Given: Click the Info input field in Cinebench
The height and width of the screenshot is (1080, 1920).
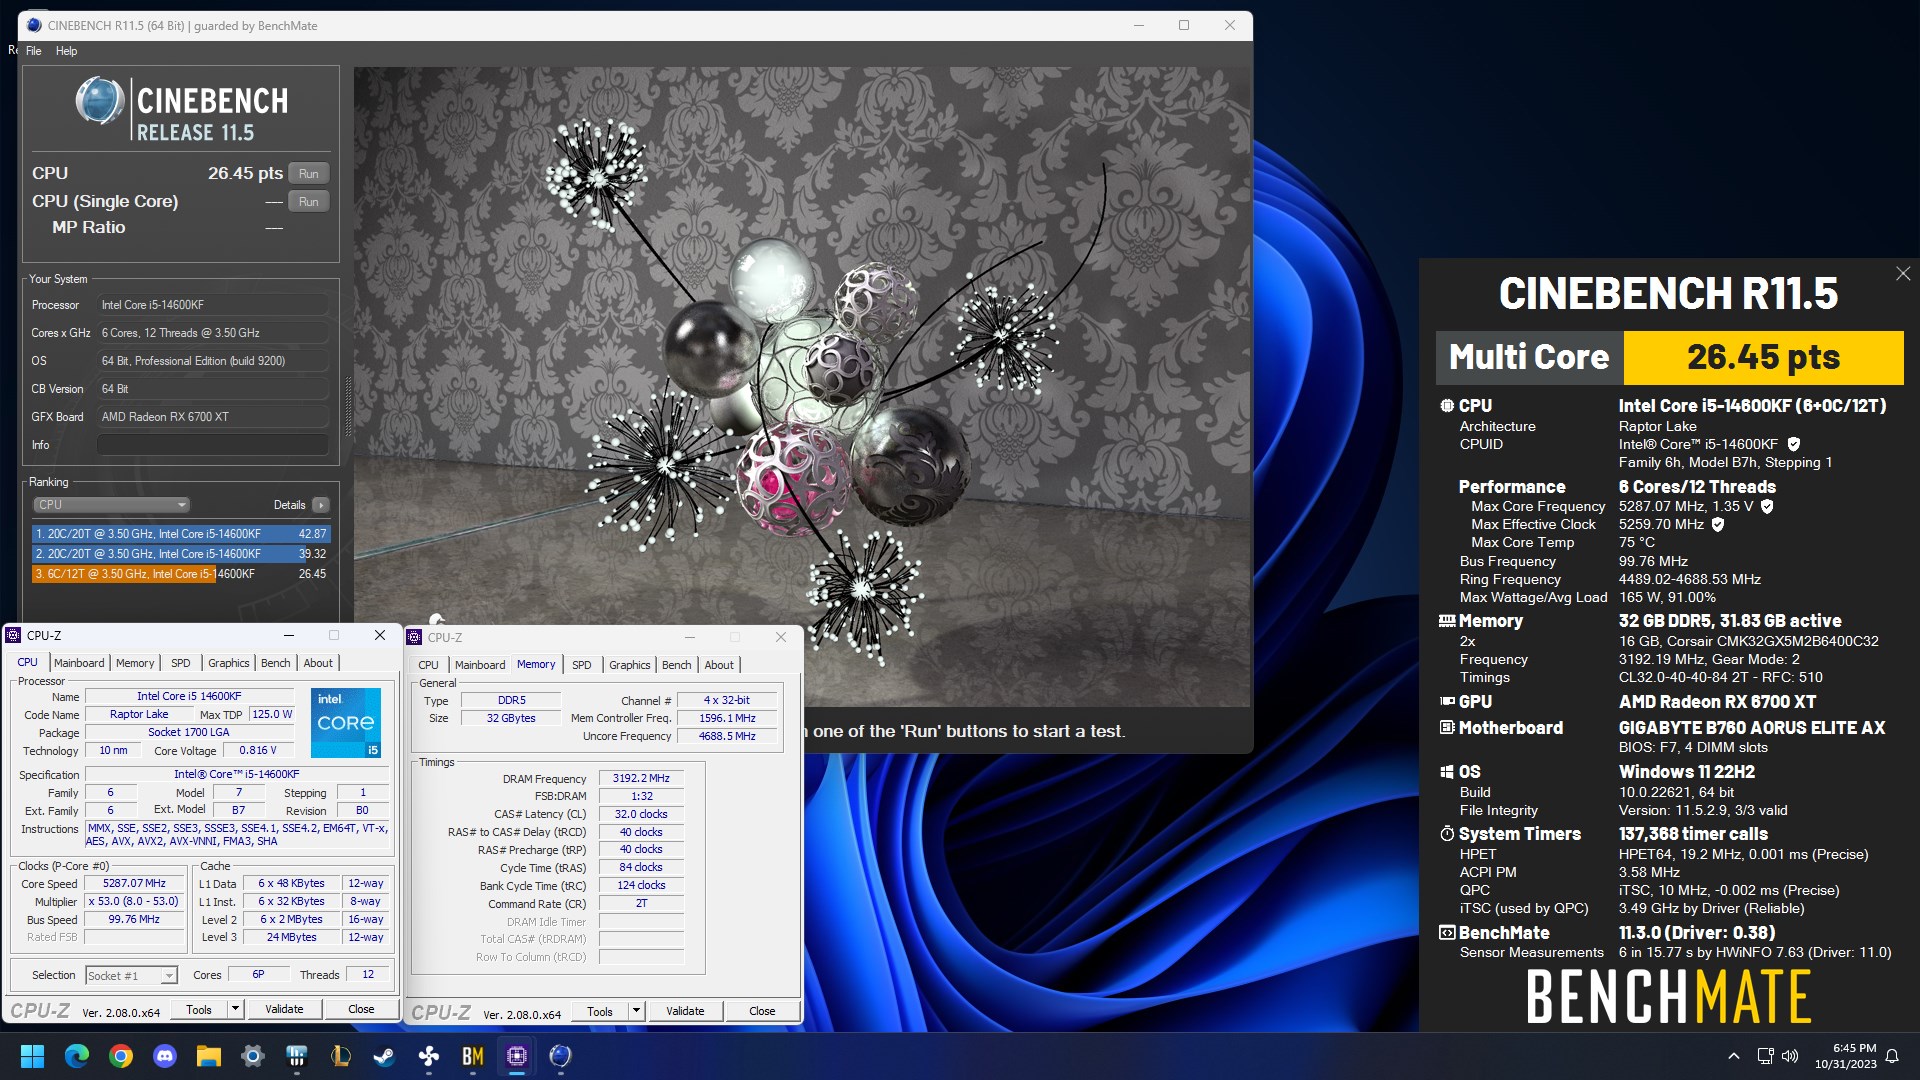Looking at the screenshot, I should click(213, 445).
